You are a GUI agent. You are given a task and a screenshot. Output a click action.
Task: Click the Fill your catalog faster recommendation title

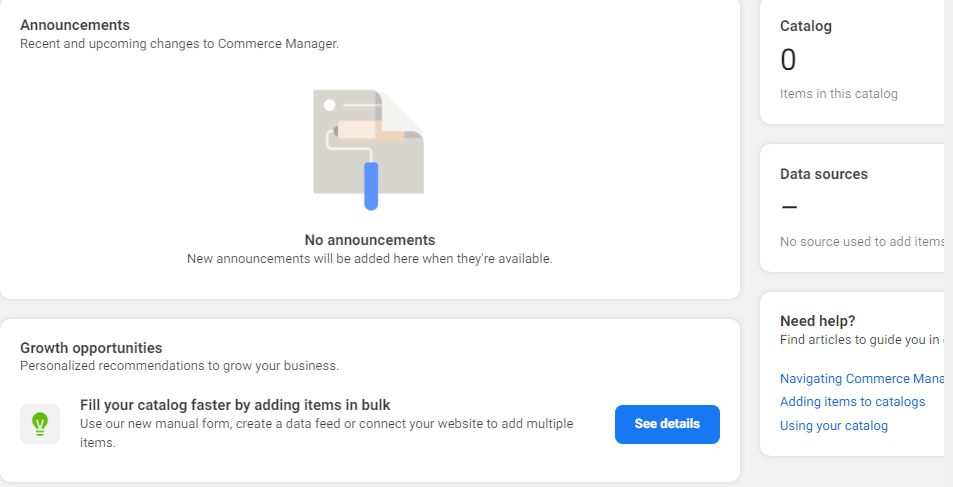click(x=235, y=405)
